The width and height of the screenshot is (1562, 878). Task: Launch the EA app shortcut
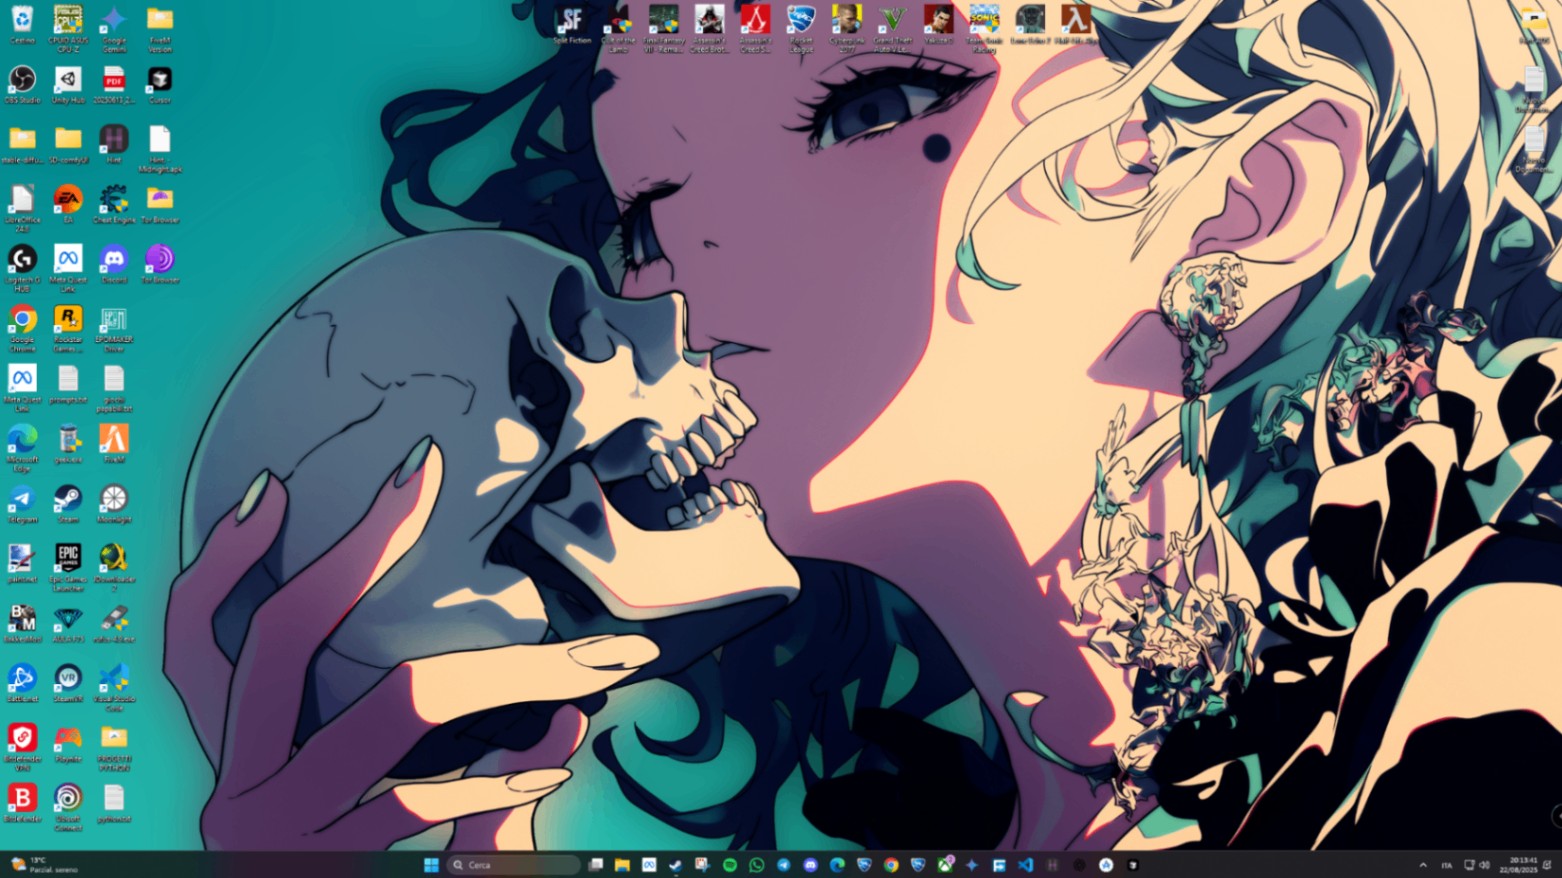coord(68,204)
